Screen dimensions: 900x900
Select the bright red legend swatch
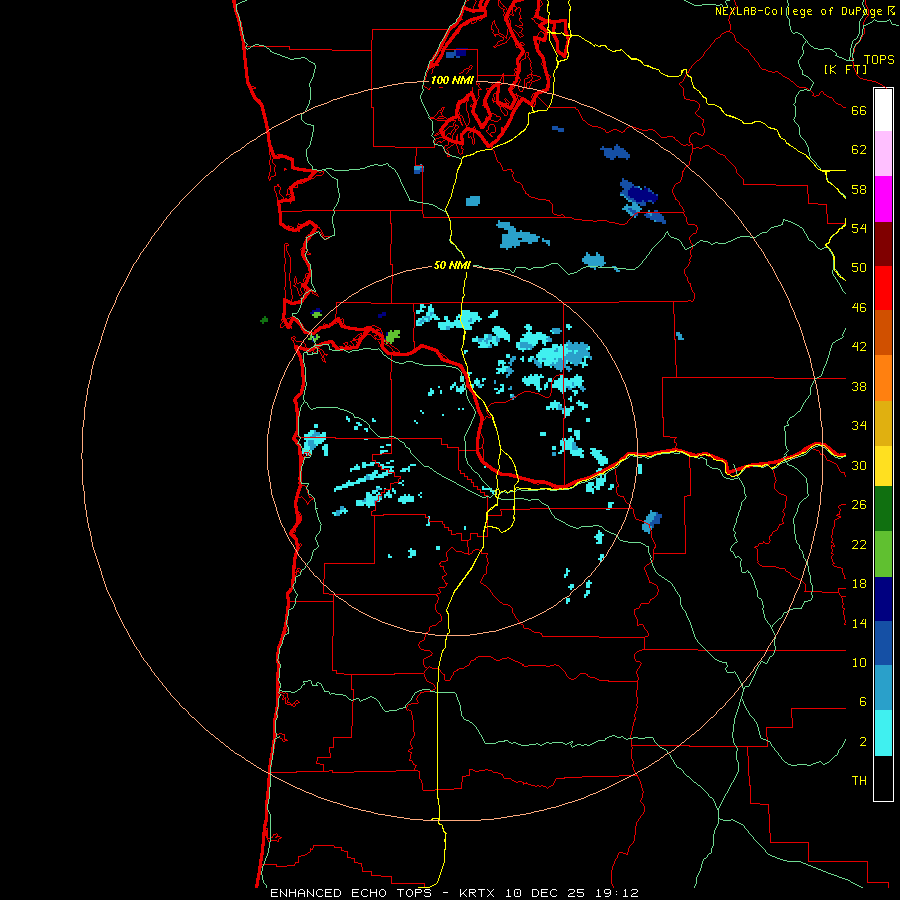[x=883, y=288]
